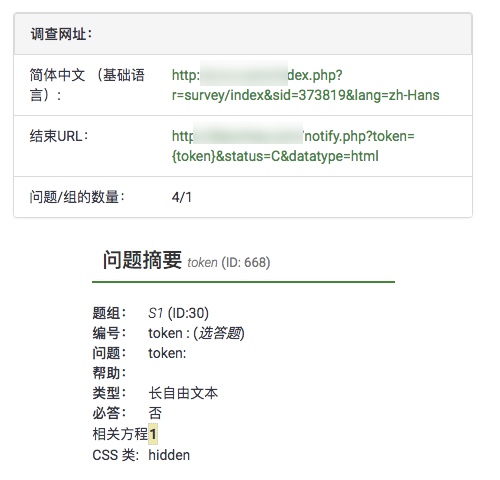Viewport: 500px width, 480px height.
Task: Click the S1 question group name
Action: coord(156,313)
